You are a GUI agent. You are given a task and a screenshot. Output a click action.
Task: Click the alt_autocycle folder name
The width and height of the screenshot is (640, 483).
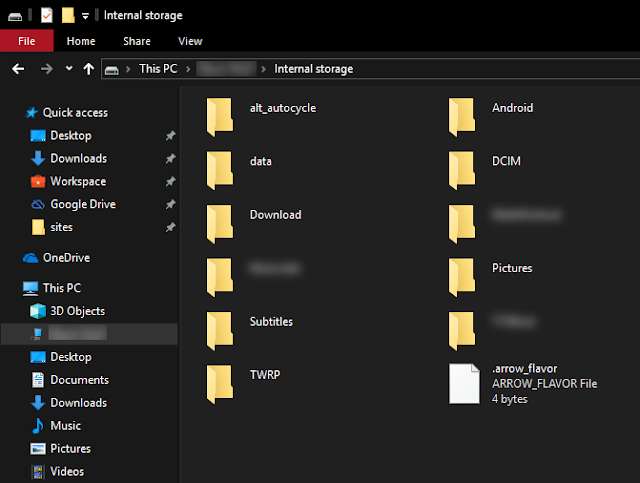pos(283,108)
